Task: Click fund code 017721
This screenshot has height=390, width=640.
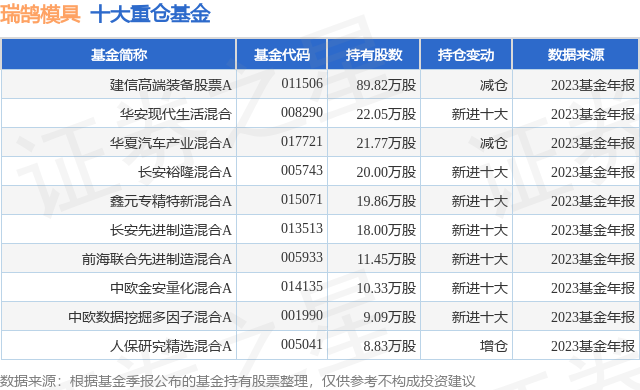Action: click(302, 142)
